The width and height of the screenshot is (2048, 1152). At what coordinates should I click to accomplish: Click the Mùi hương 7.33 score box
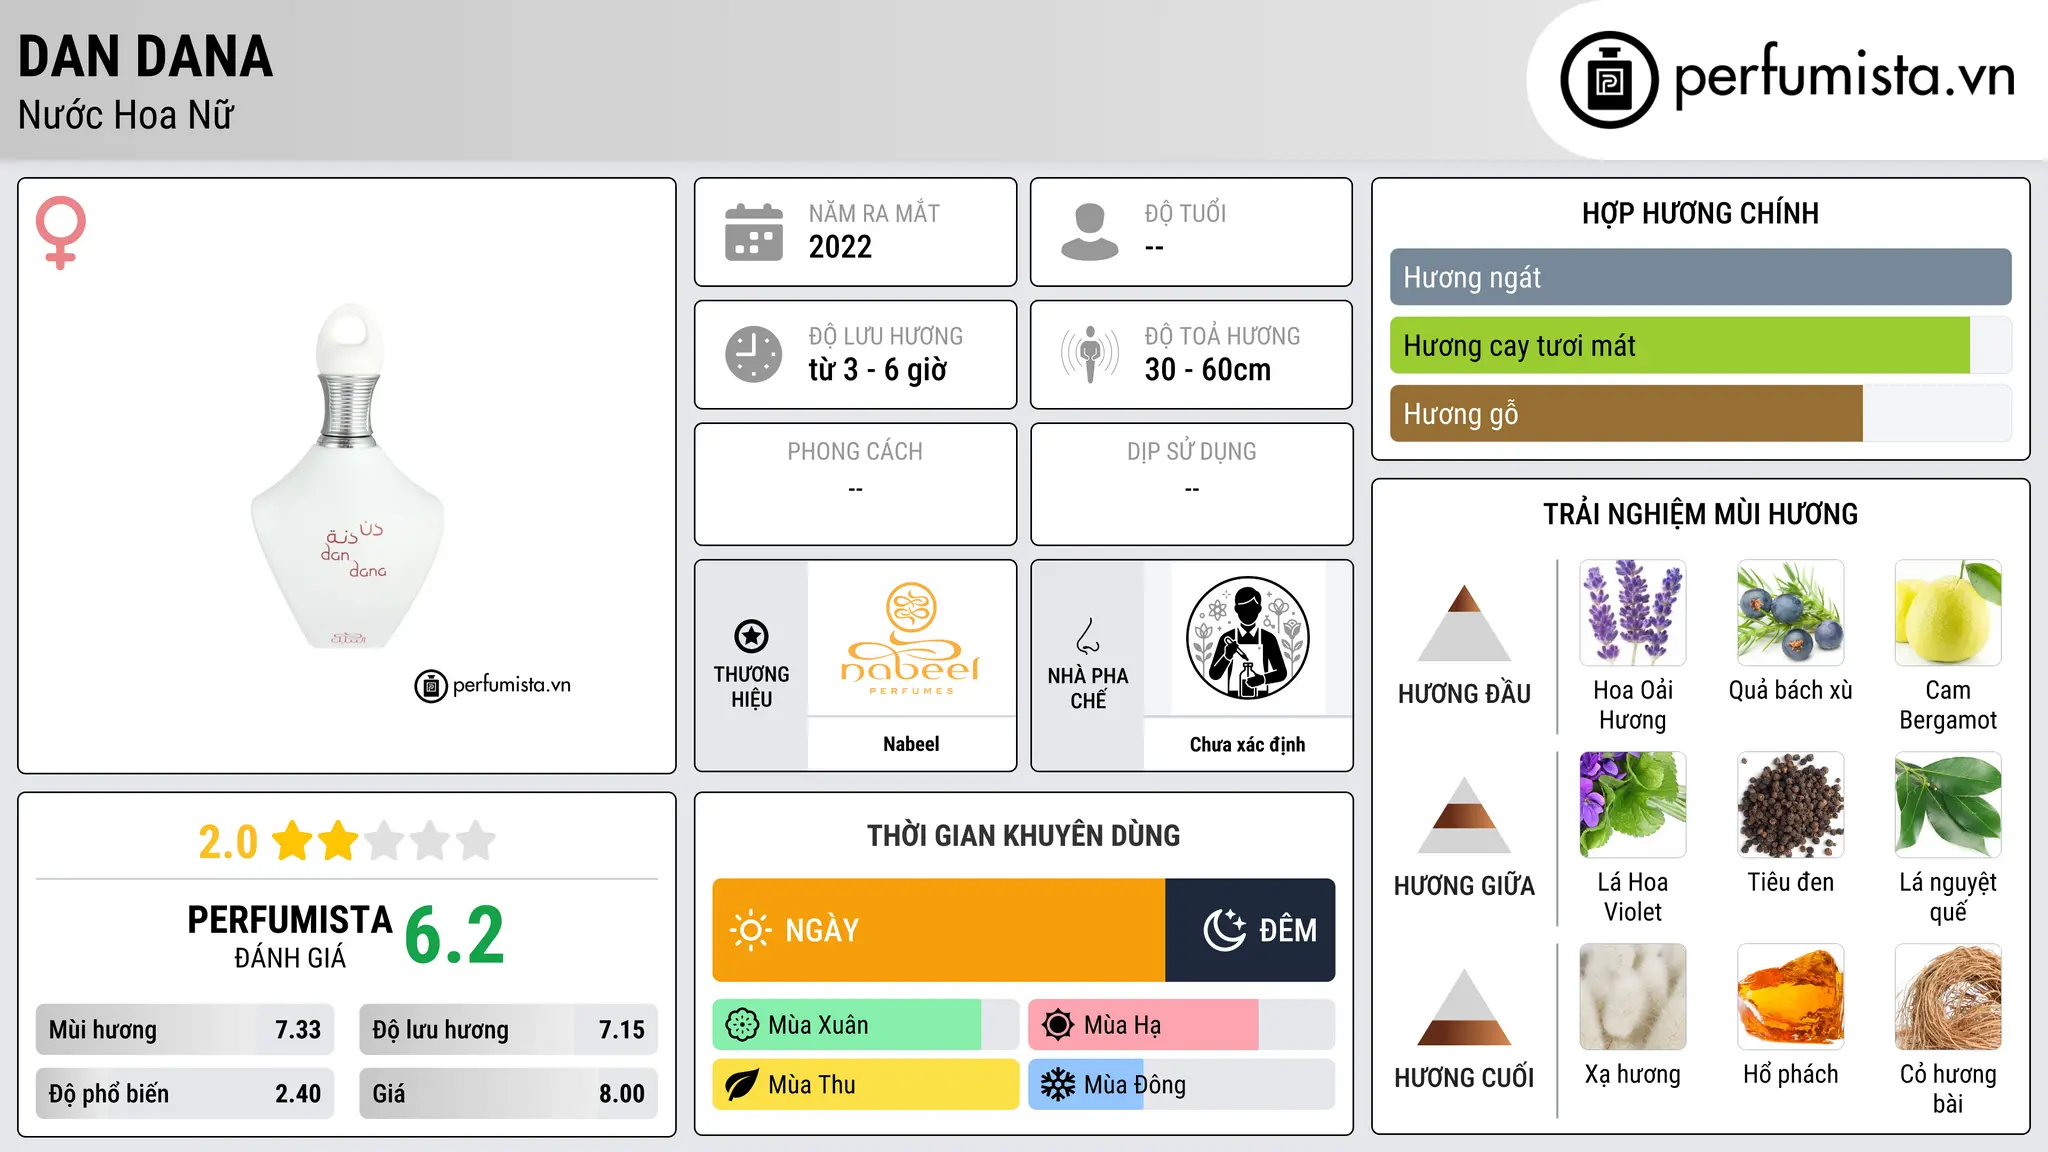[185, 1030]
